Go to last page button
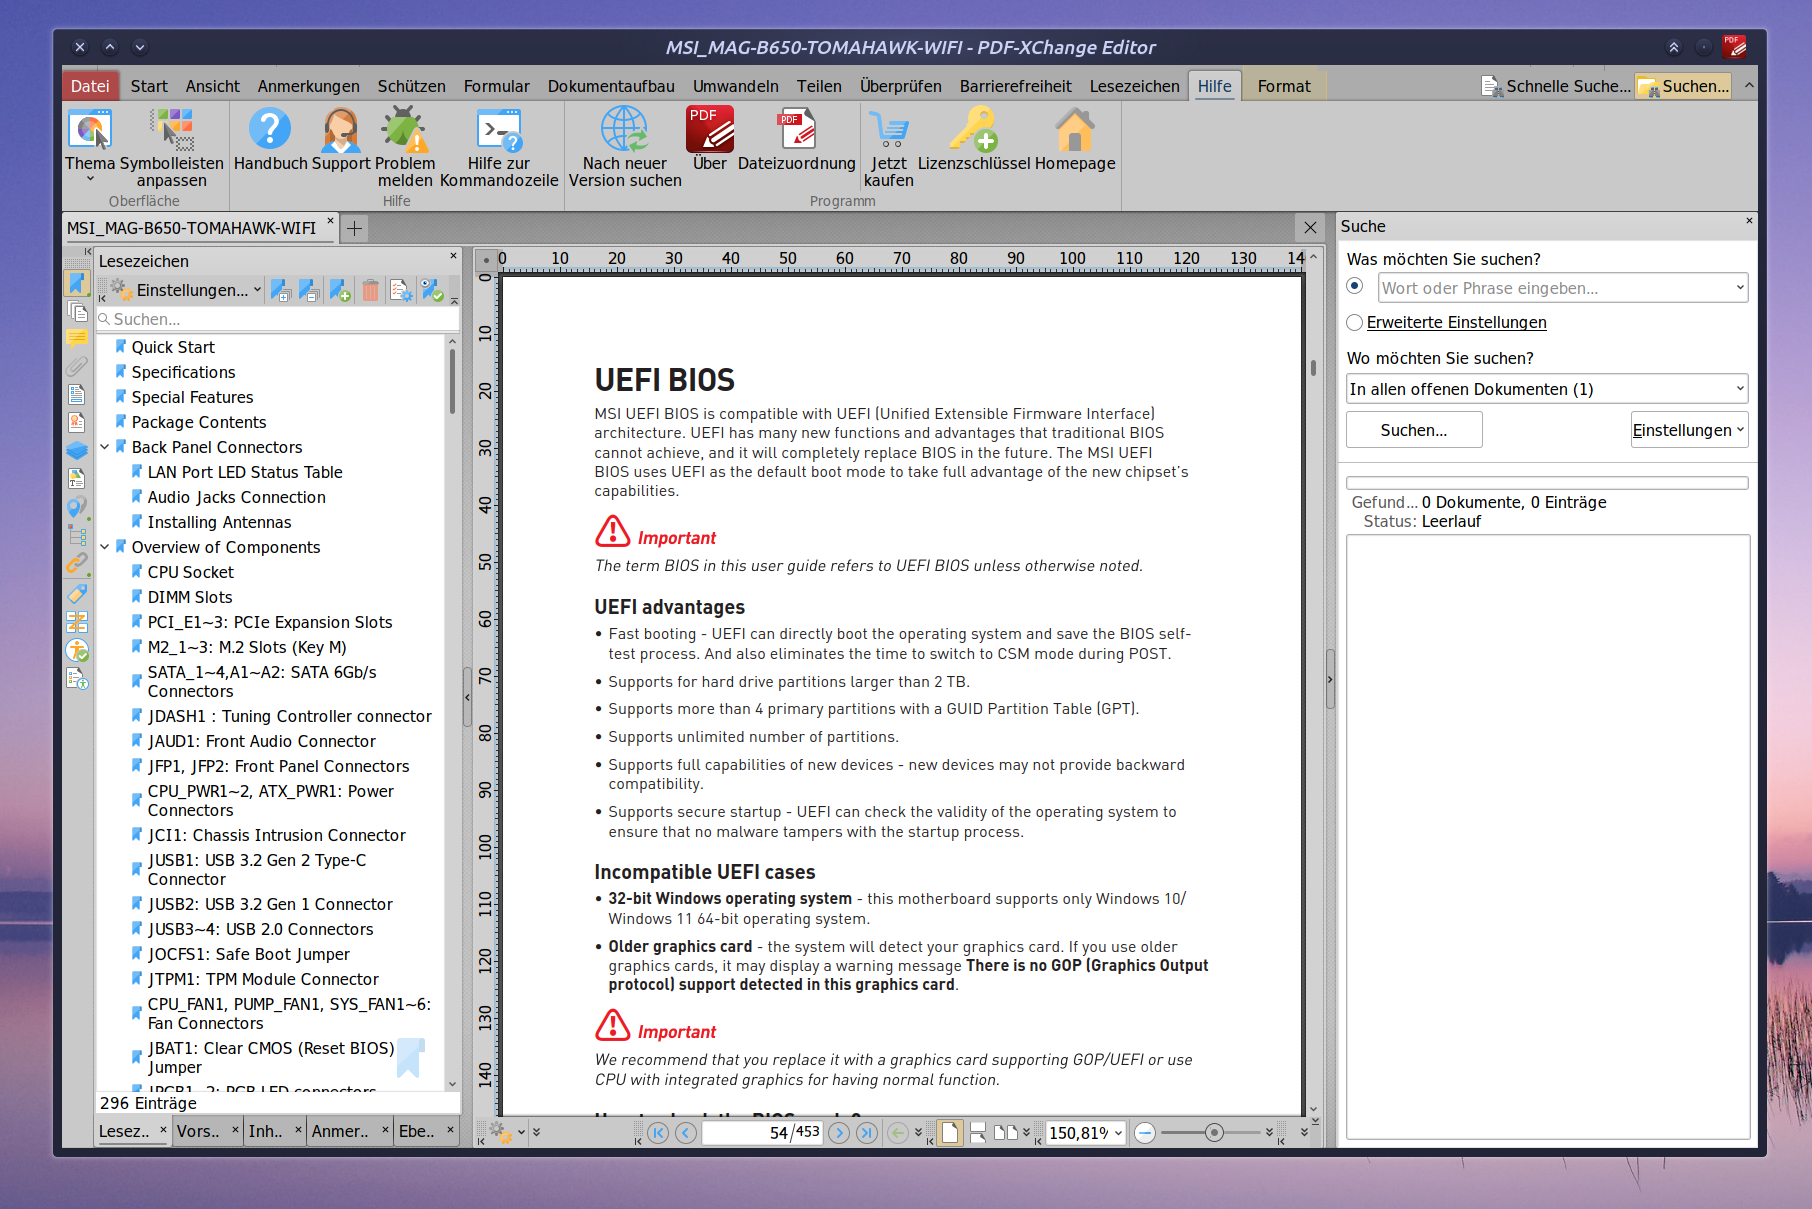Image resolution: width=1812 pixels, height=1209 pixels. click(x=867, y=1132)
